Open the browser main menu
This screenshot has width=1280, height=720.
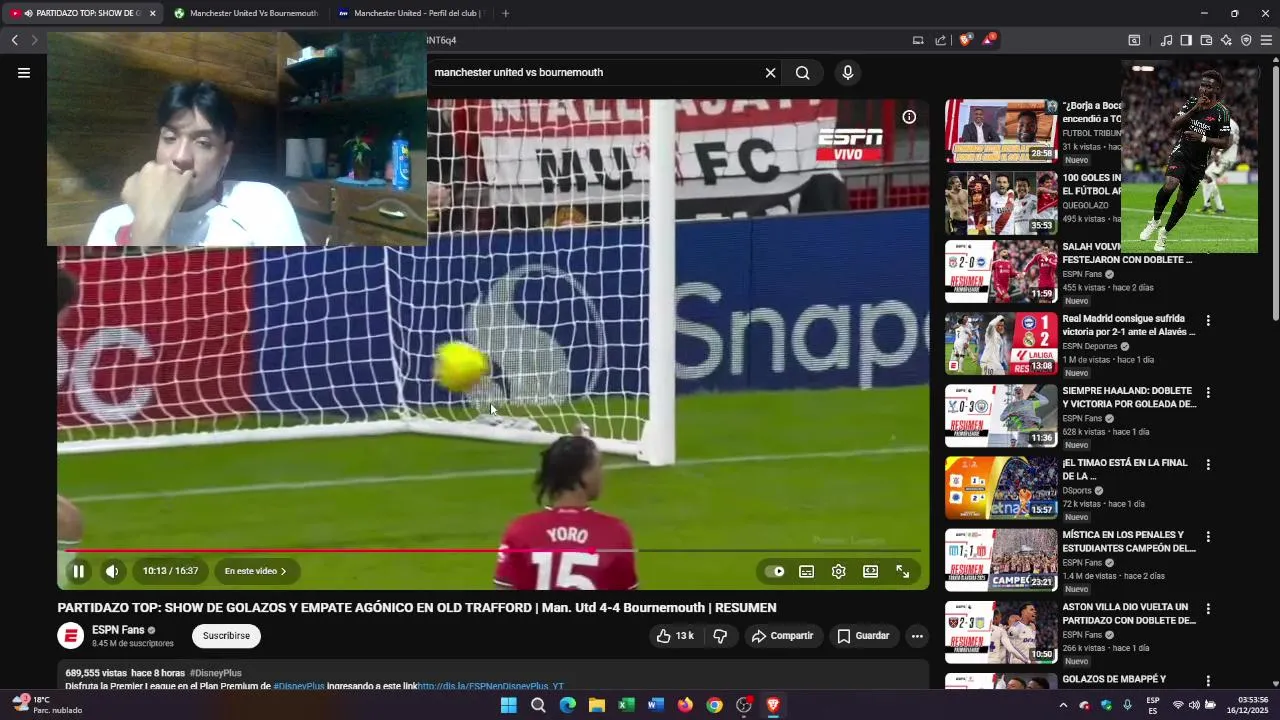coord(1266,40)
